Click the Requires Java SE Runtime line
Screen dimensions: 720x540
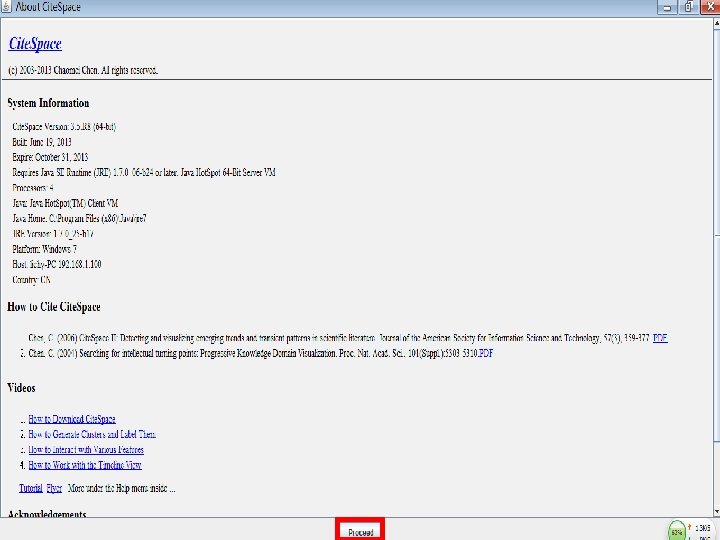pos(144,173)
